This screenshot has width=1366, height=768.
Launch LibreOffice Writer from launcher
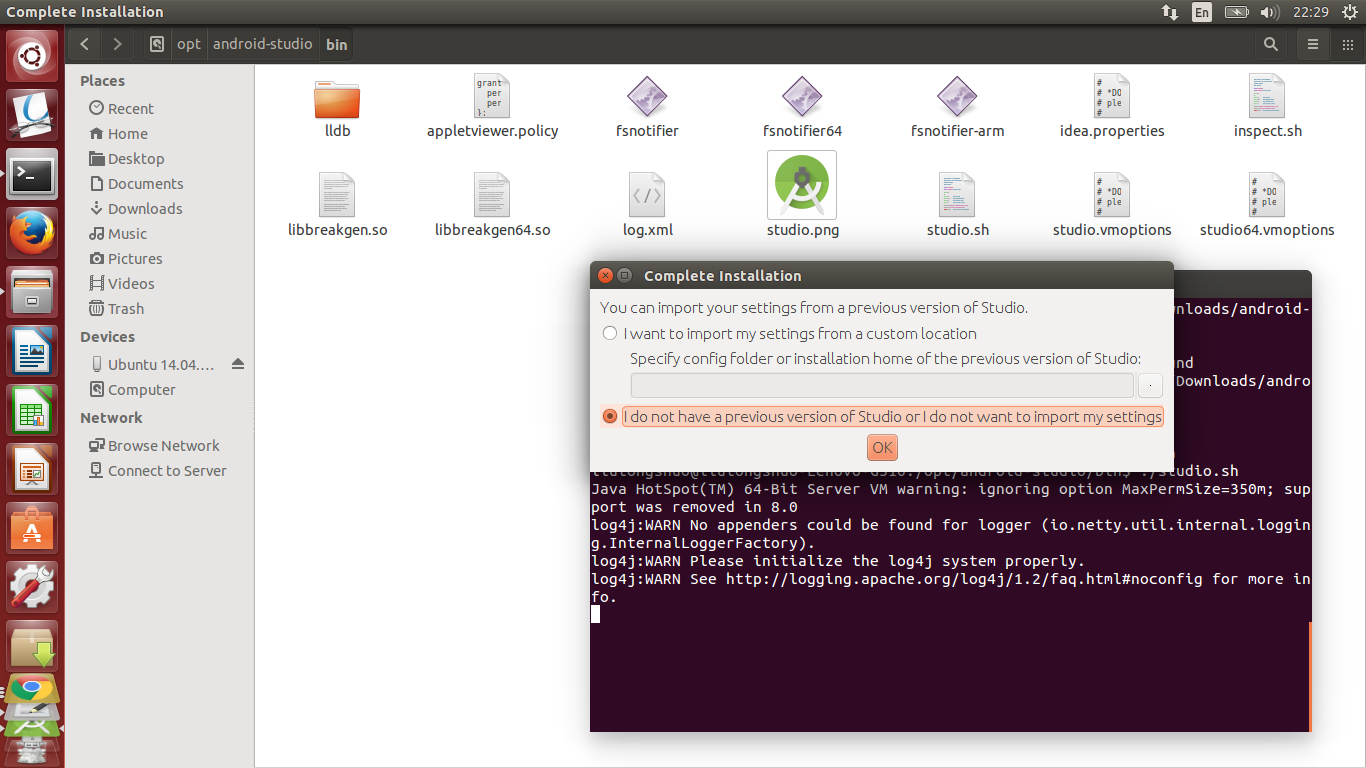tap(32, 351)
